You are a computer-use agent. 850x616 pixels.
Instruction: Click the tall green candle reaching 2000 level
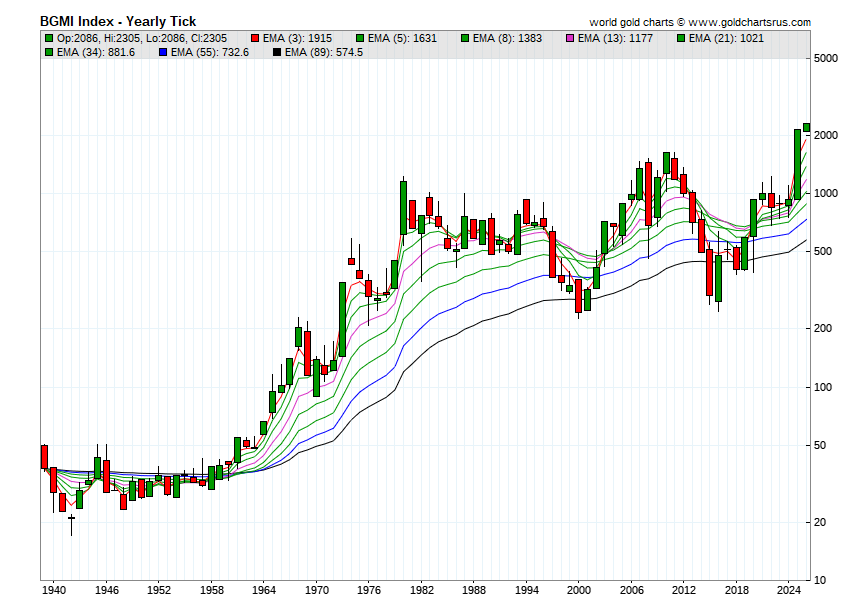(797, 164)
